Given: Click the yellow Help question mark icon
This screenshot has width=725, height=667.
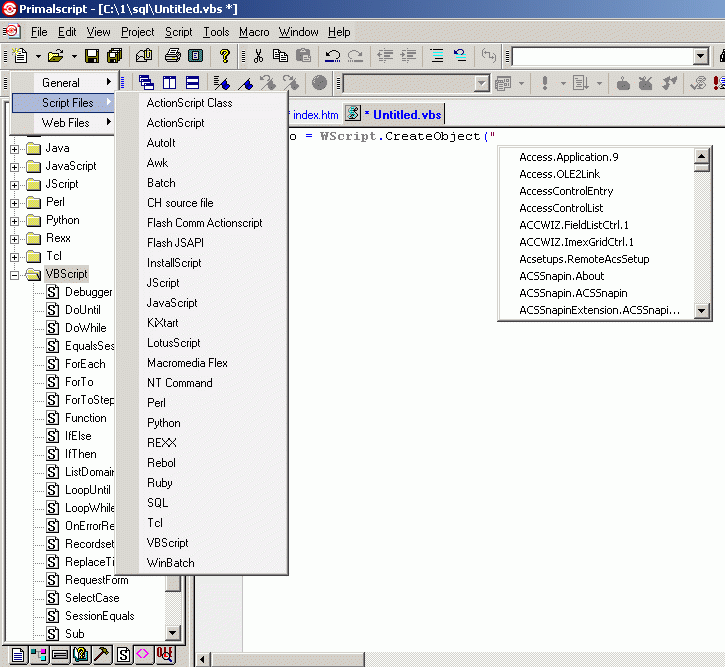Looking at the screenshot, I should coord(224,56).
